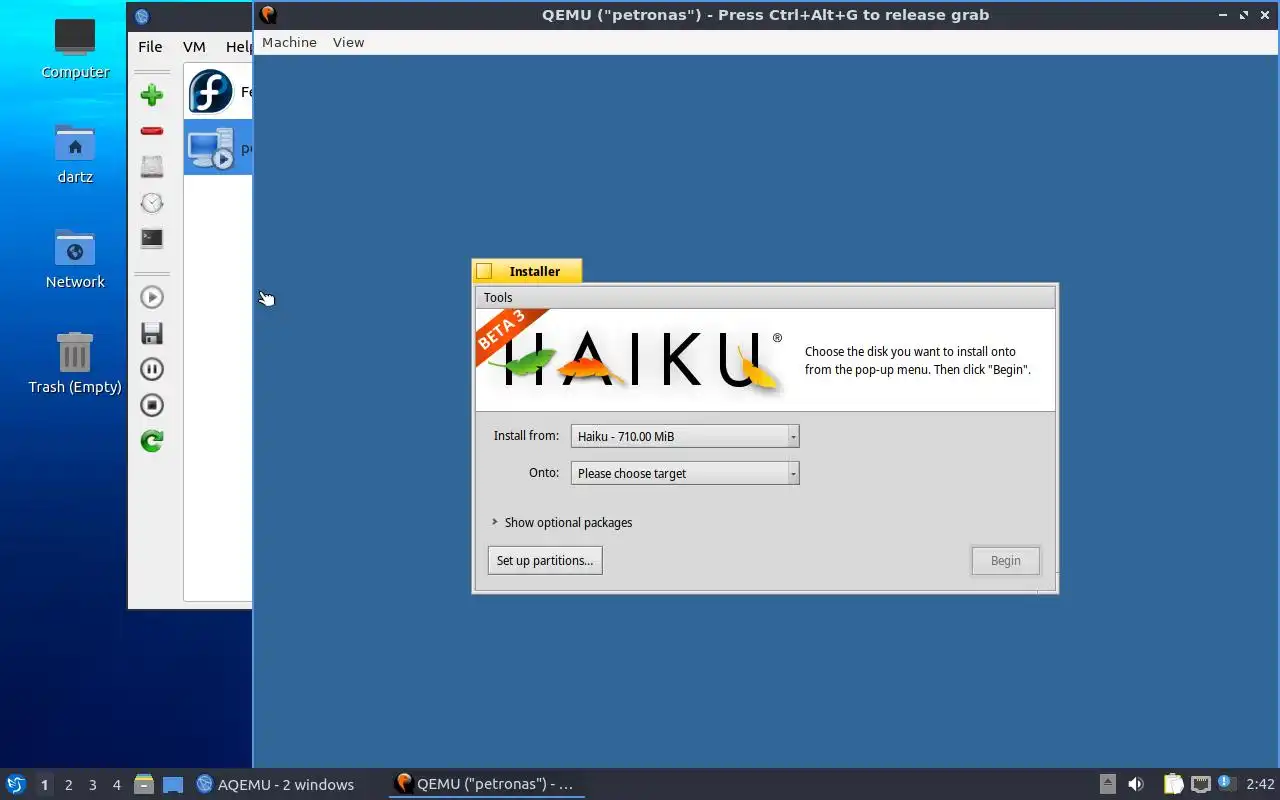Expand Show optional packages
This screenshot has width=1280, height=800.
562,522
